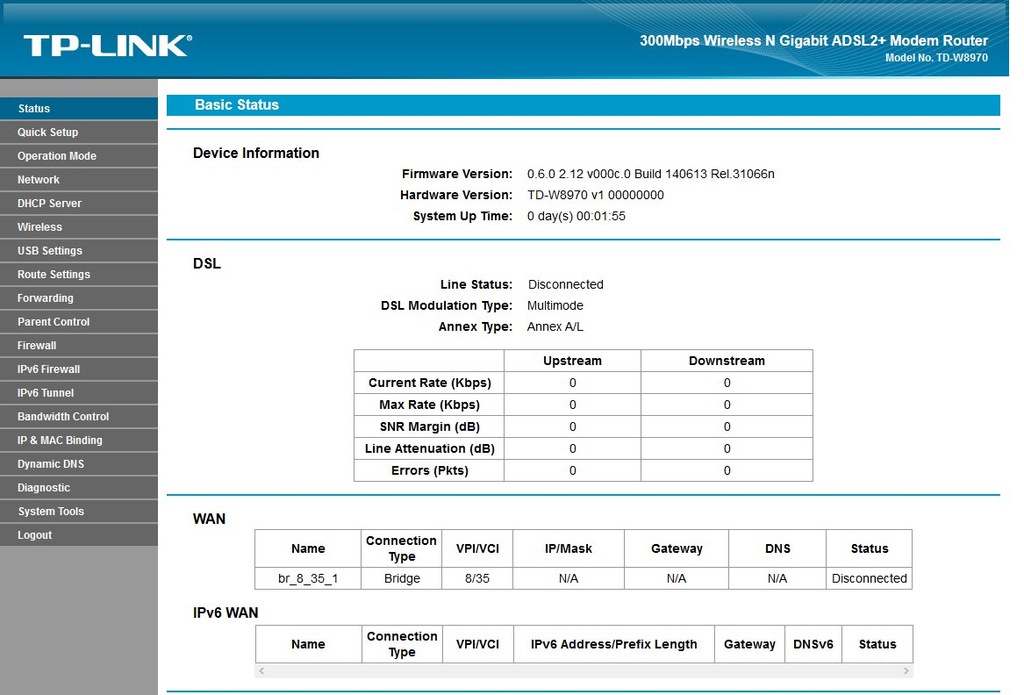Image resolution: width=1024 pixels, height=695 pixels.
Task: Open the Status menu item
Action: tap(78, 108)
